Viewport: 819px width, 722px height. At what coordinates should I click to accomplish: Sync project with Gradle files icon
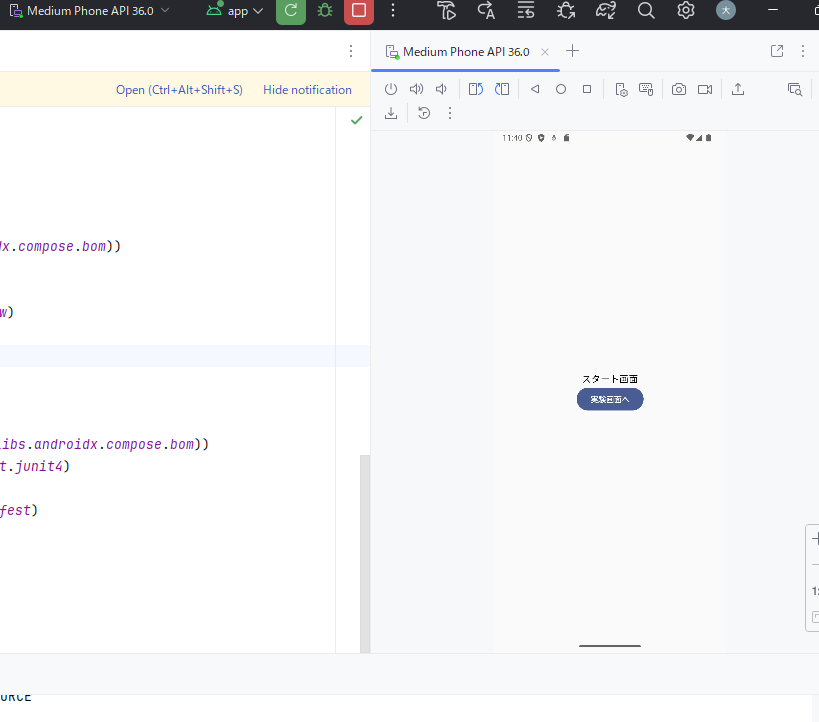[x=605, y=11]
